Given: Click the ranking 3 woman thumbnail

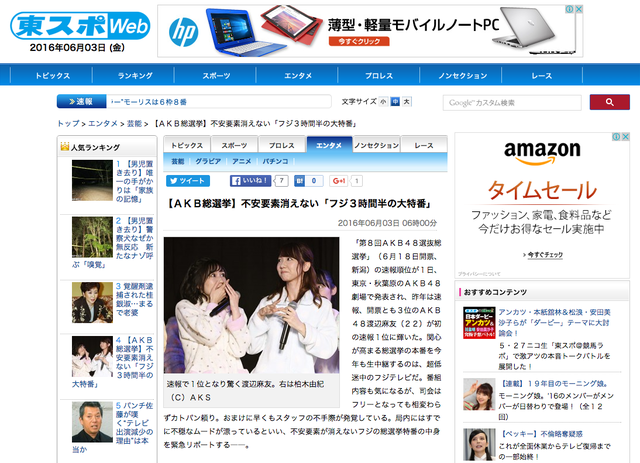Looking at the screenshot, I should (x=92, y=303).
